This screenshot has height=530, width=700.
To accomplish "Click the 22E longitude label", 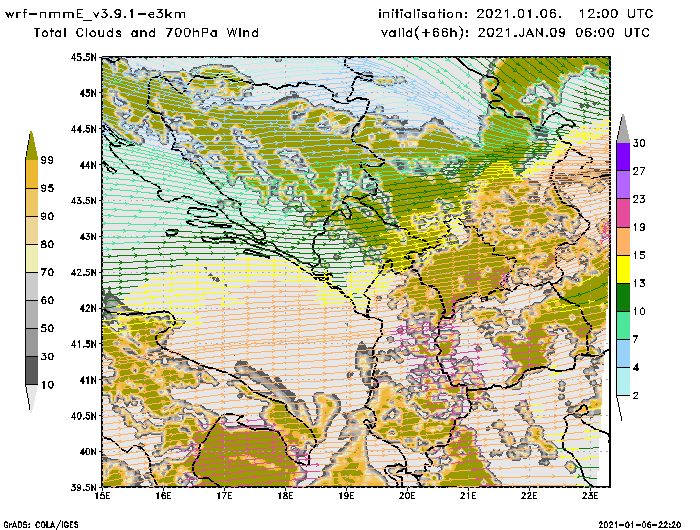I will click(529, 496).
